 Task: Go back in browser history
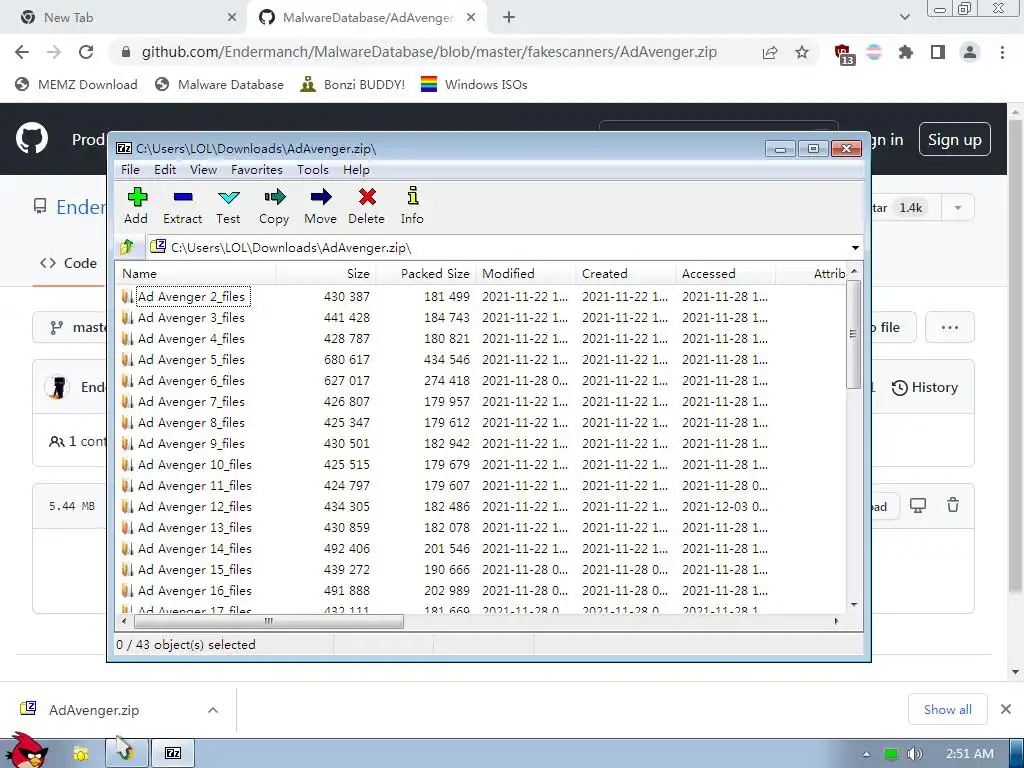point(22,52)
